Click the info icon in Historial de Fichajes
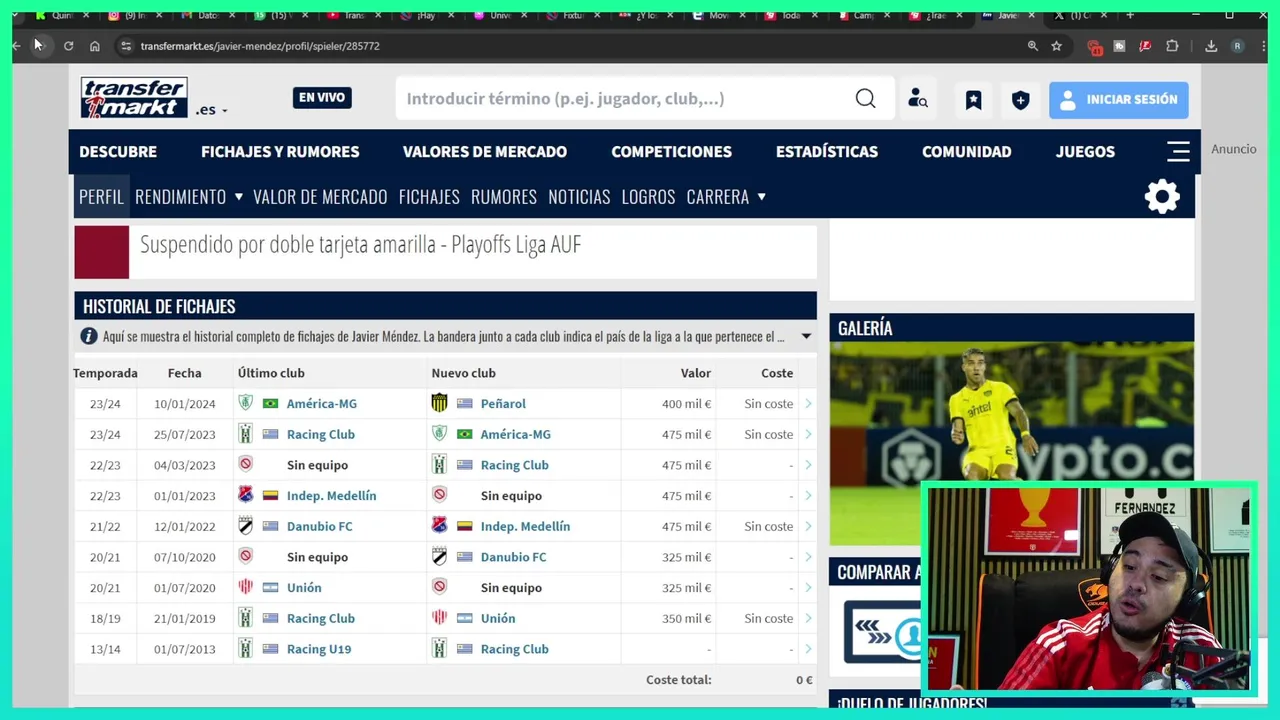 (88, 337)
